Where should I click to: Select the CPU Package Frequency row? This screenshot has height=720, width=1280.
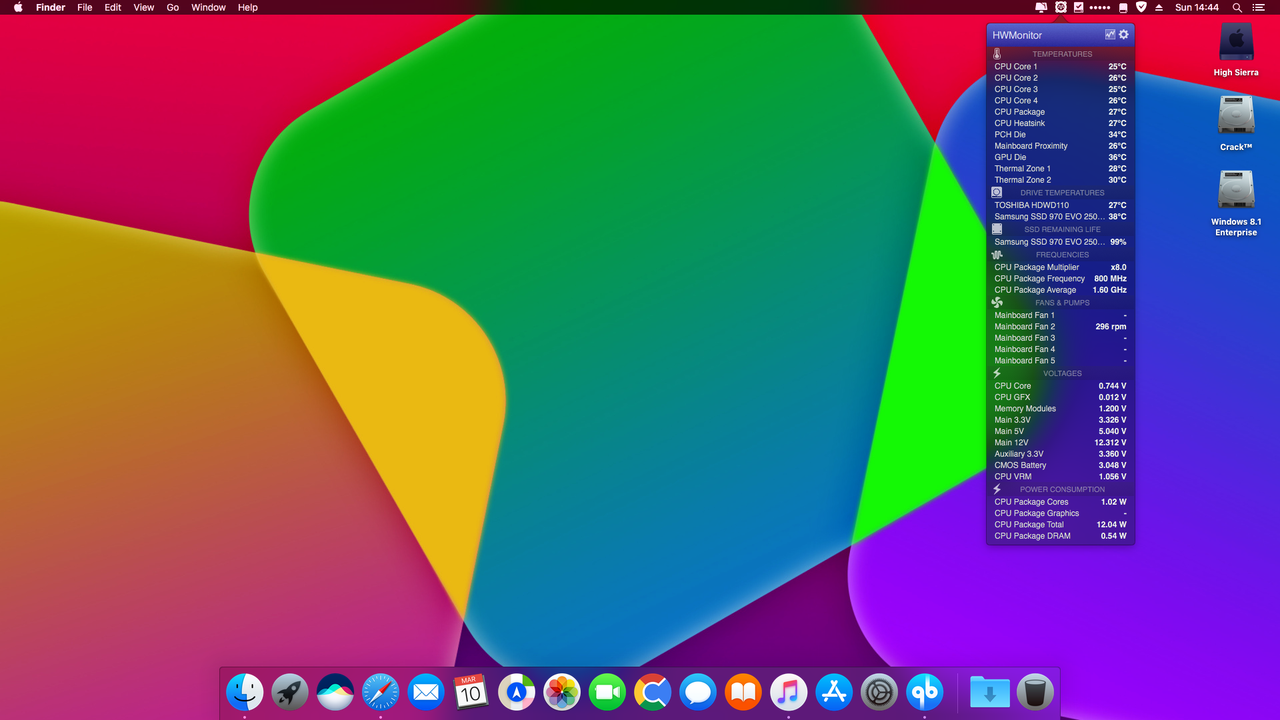pos(1060,279)
